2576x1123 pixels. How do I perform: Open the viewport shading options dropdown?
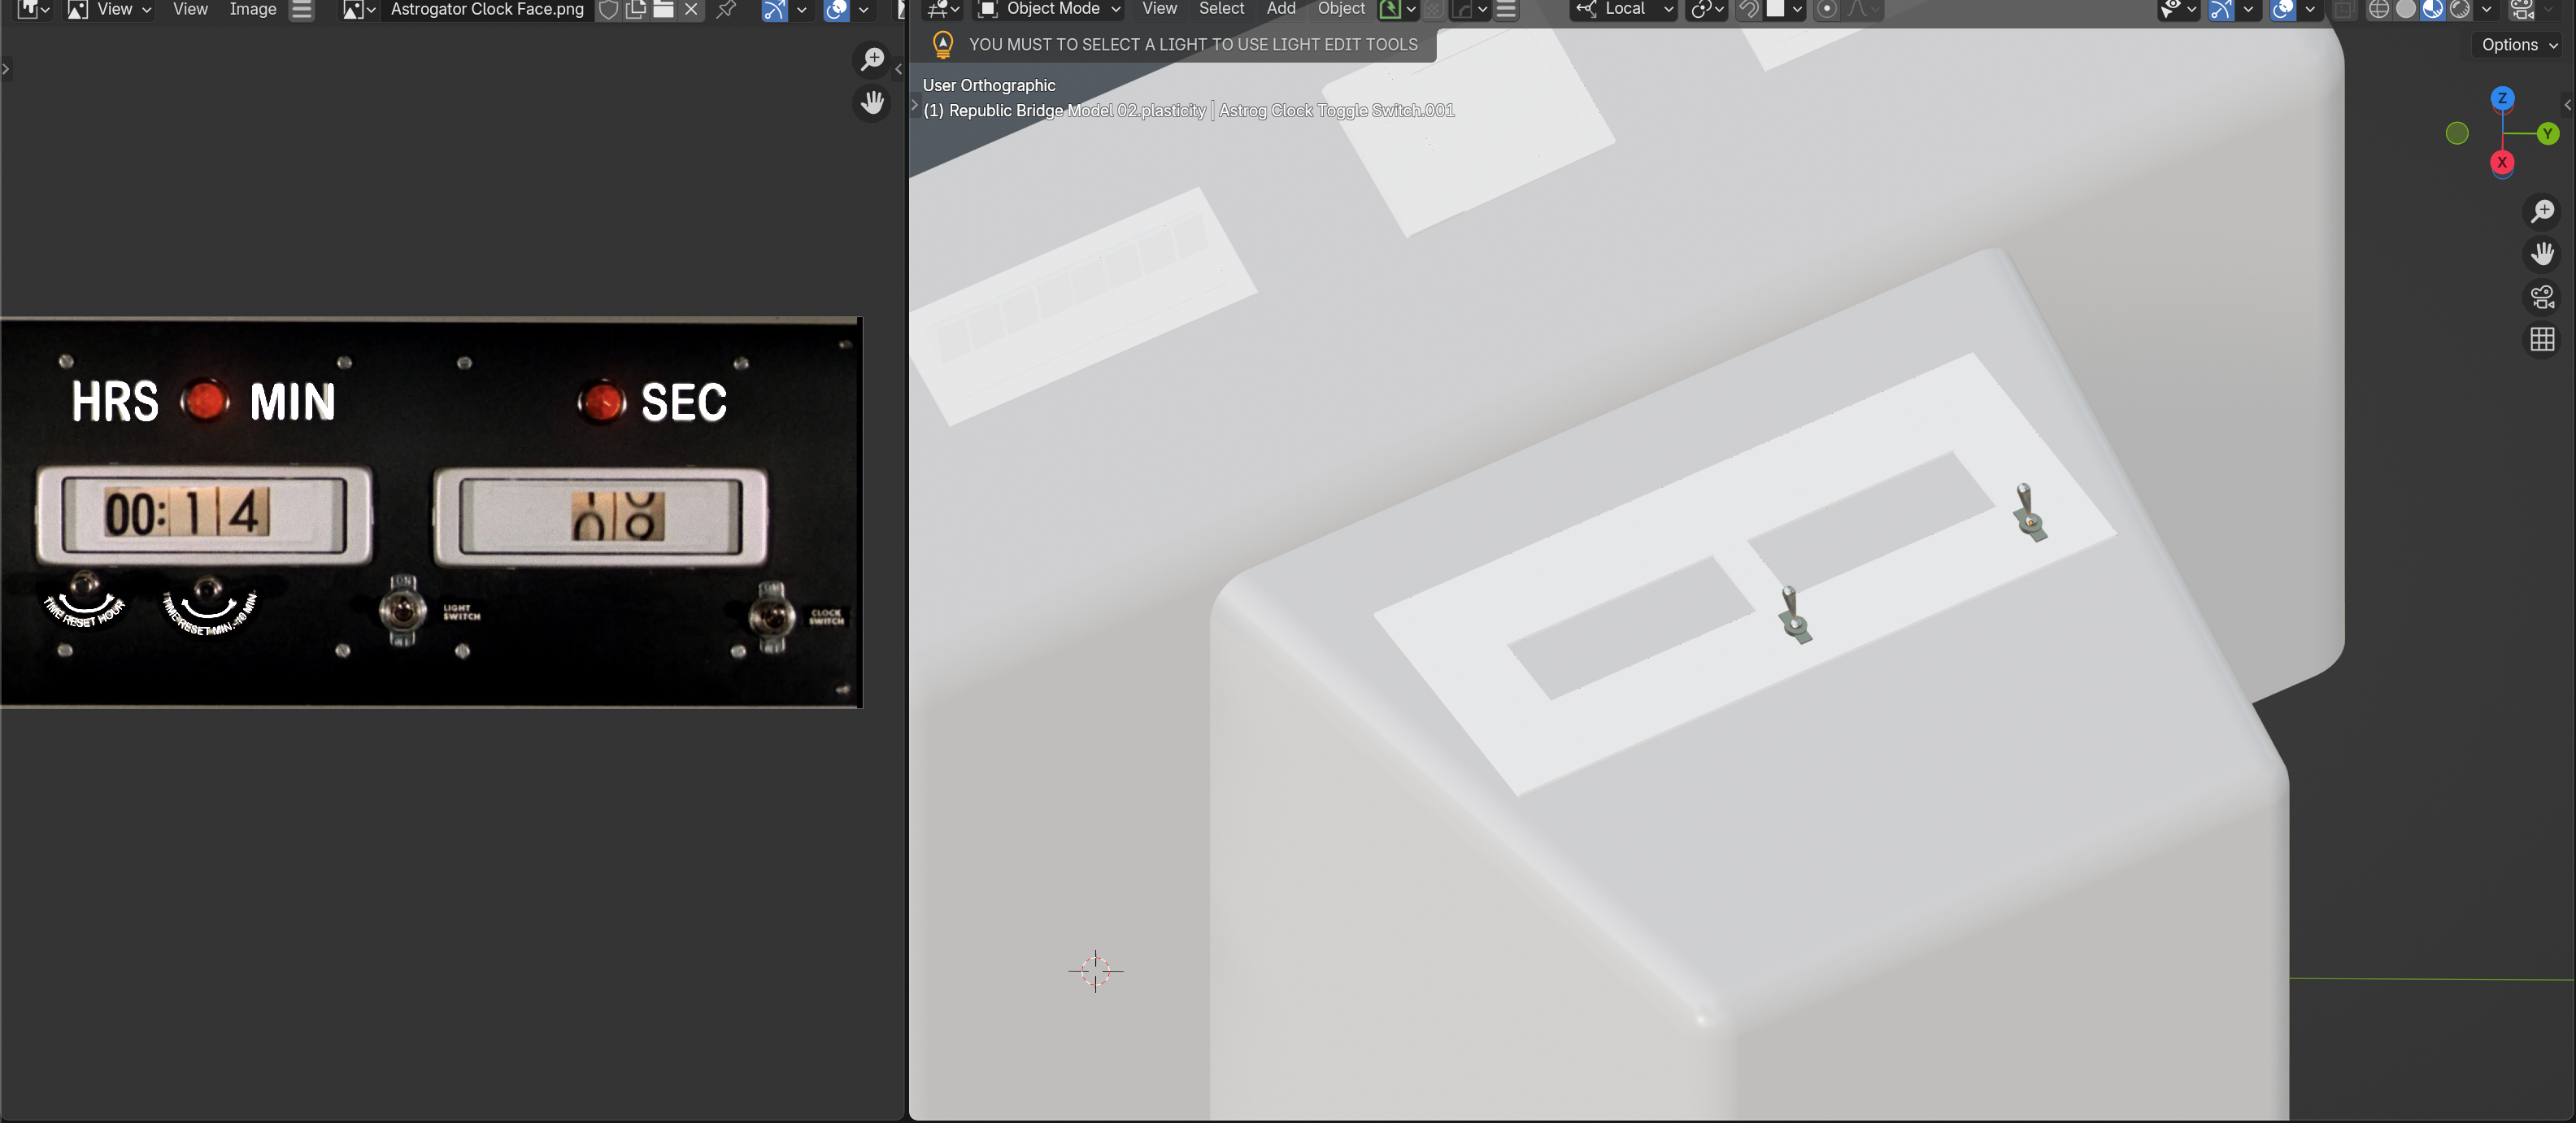2486,9
